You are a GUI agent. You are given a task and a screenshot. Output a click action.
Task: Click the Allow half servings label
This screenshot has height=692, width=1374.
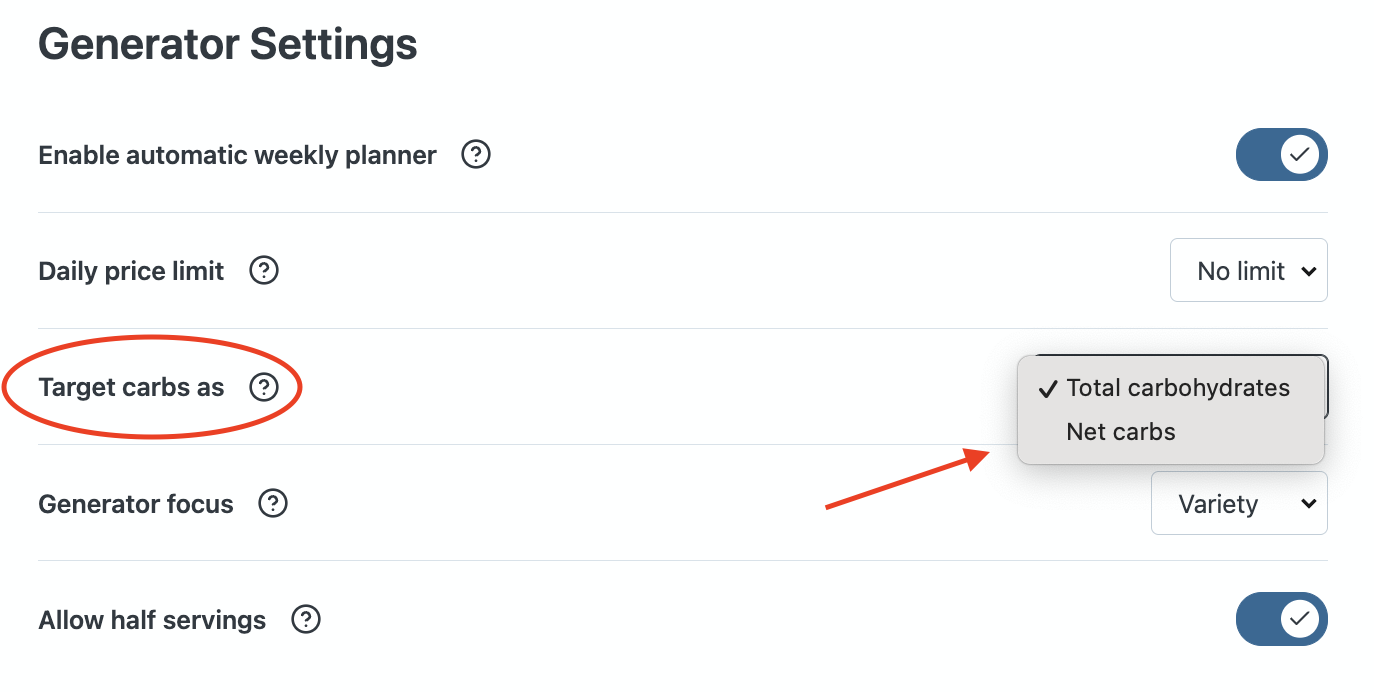click(152, 620)
